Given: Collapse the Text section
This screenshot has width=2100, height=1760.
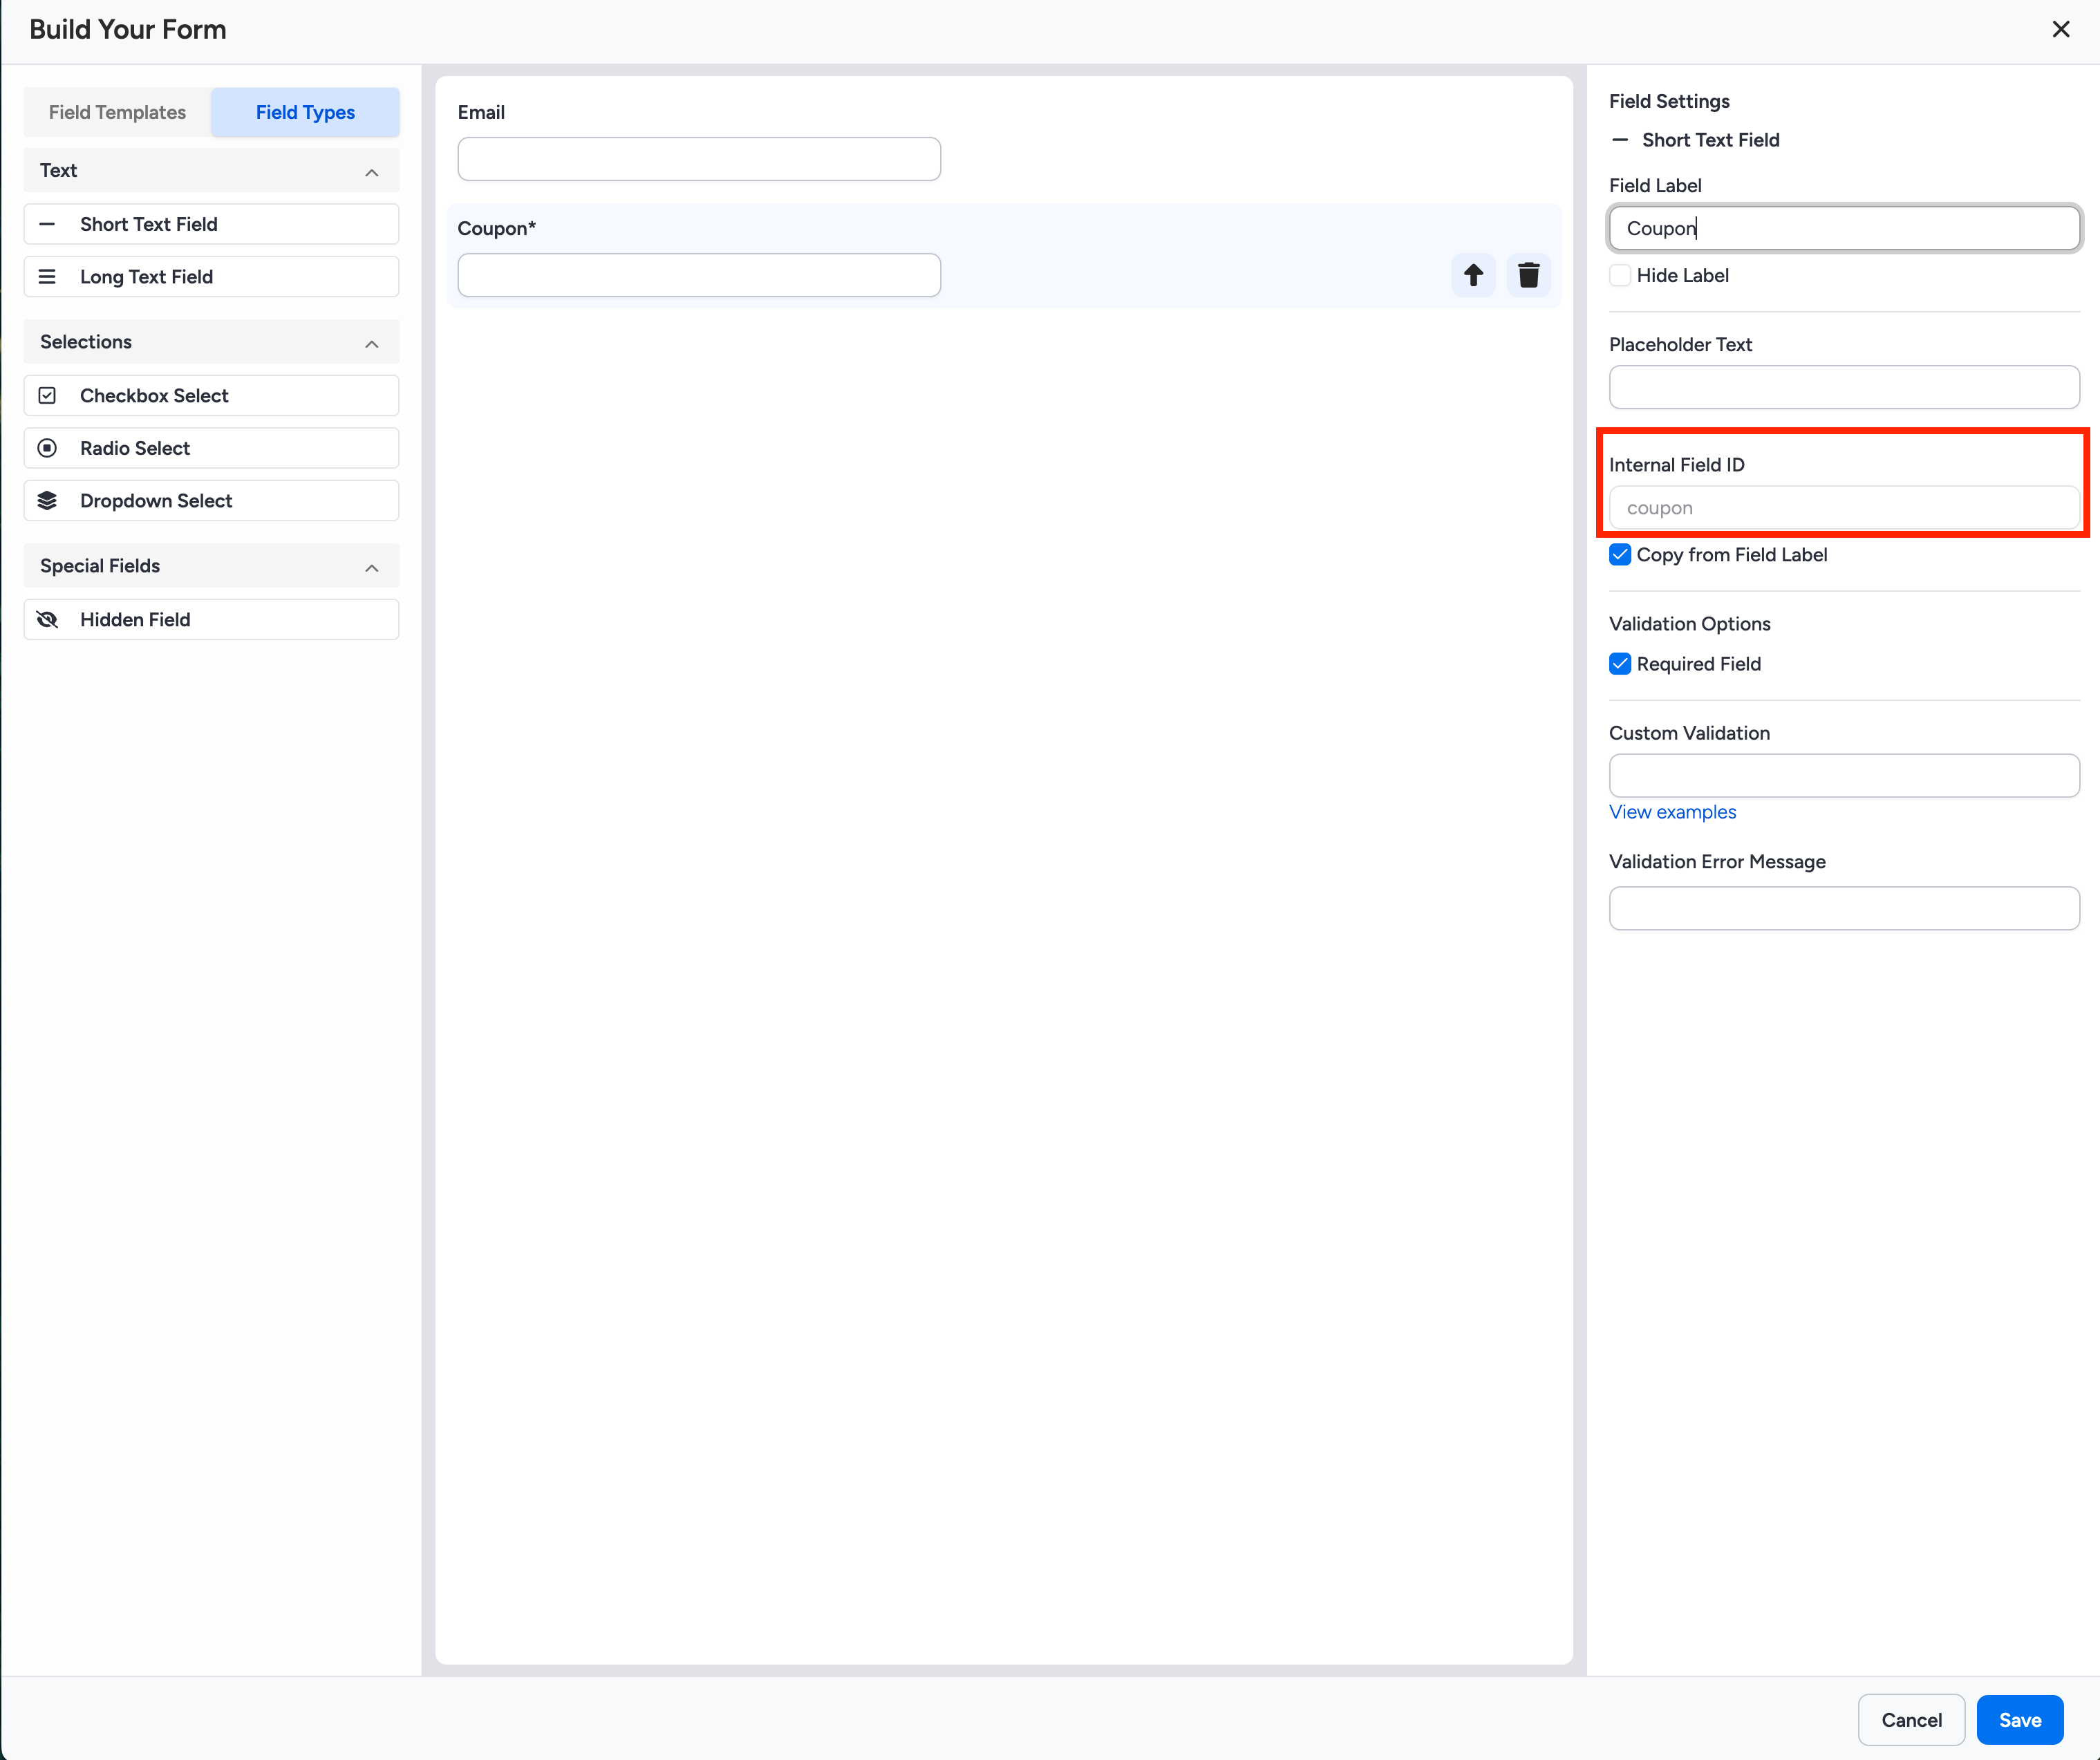Looking at the screenshot, I should click(372, 172).
